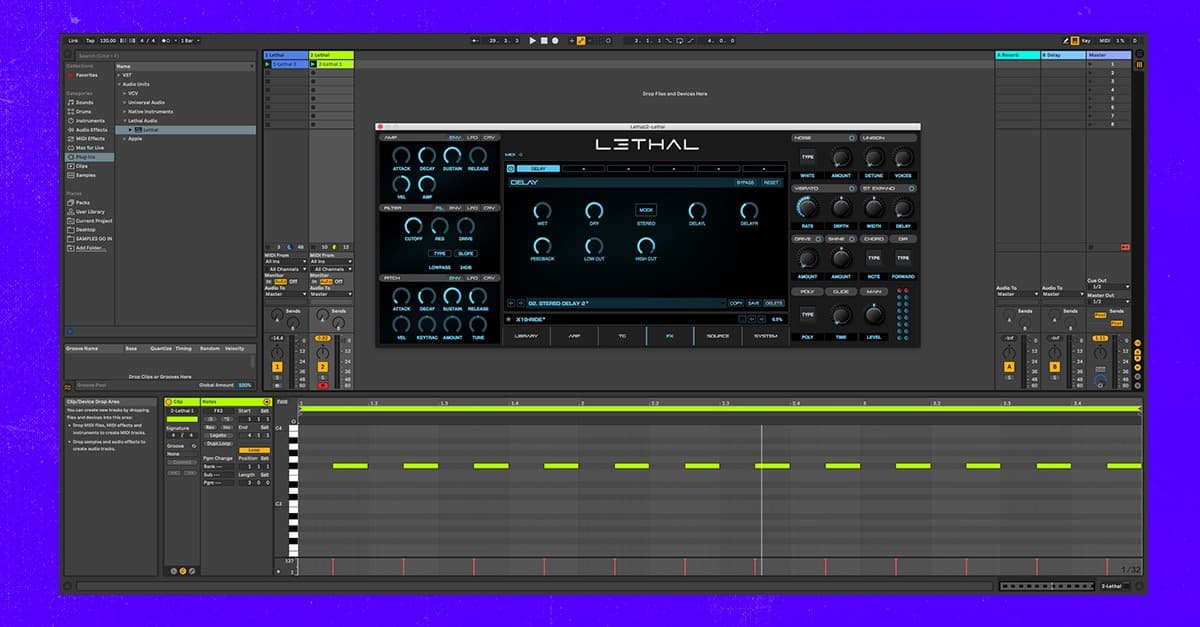Toggle the clip Loop switch
1200x627 pixels.
[x=254, y=450]
